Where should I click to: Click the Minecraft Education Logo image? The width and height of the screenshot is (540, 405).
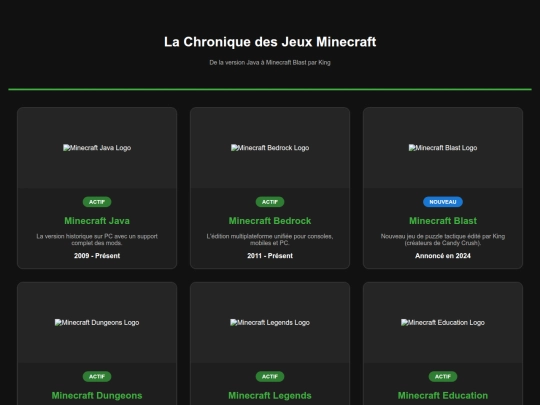[x=443, y=322]
